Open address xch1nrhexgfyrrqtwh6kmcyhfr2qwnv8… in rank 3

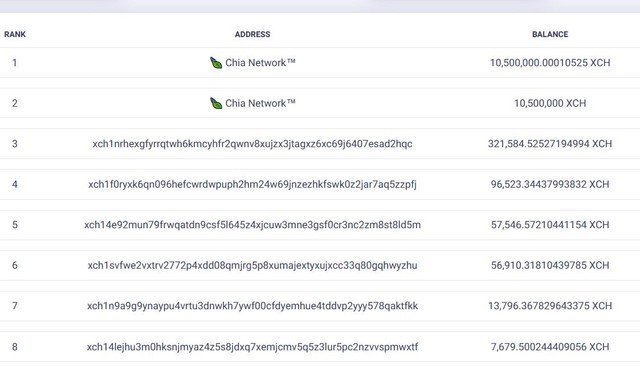pos(252,144)
